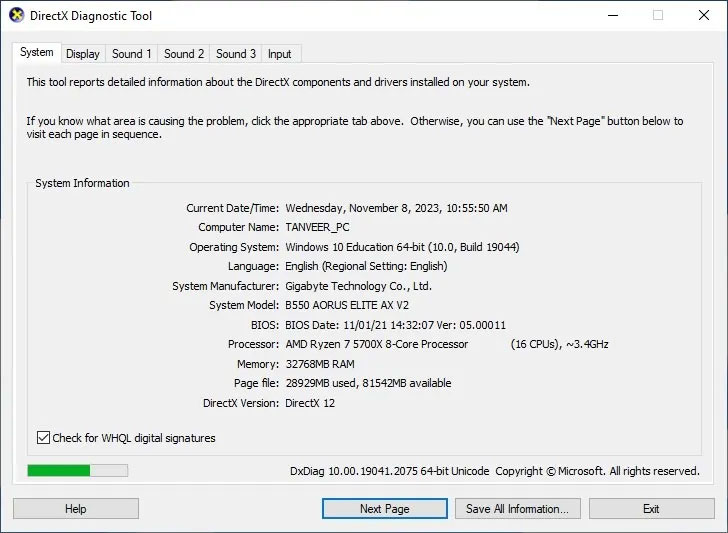Click the Operating System label
Screen dimensions: 728x533
(x=234, y=247)
